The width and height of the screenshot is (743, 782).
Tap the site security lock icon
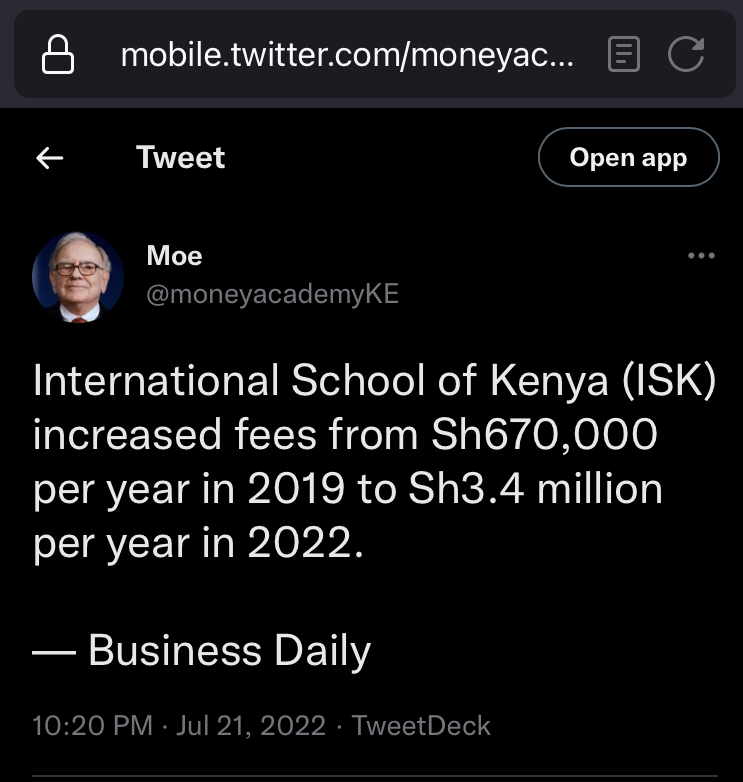click(x=58, y=55)
